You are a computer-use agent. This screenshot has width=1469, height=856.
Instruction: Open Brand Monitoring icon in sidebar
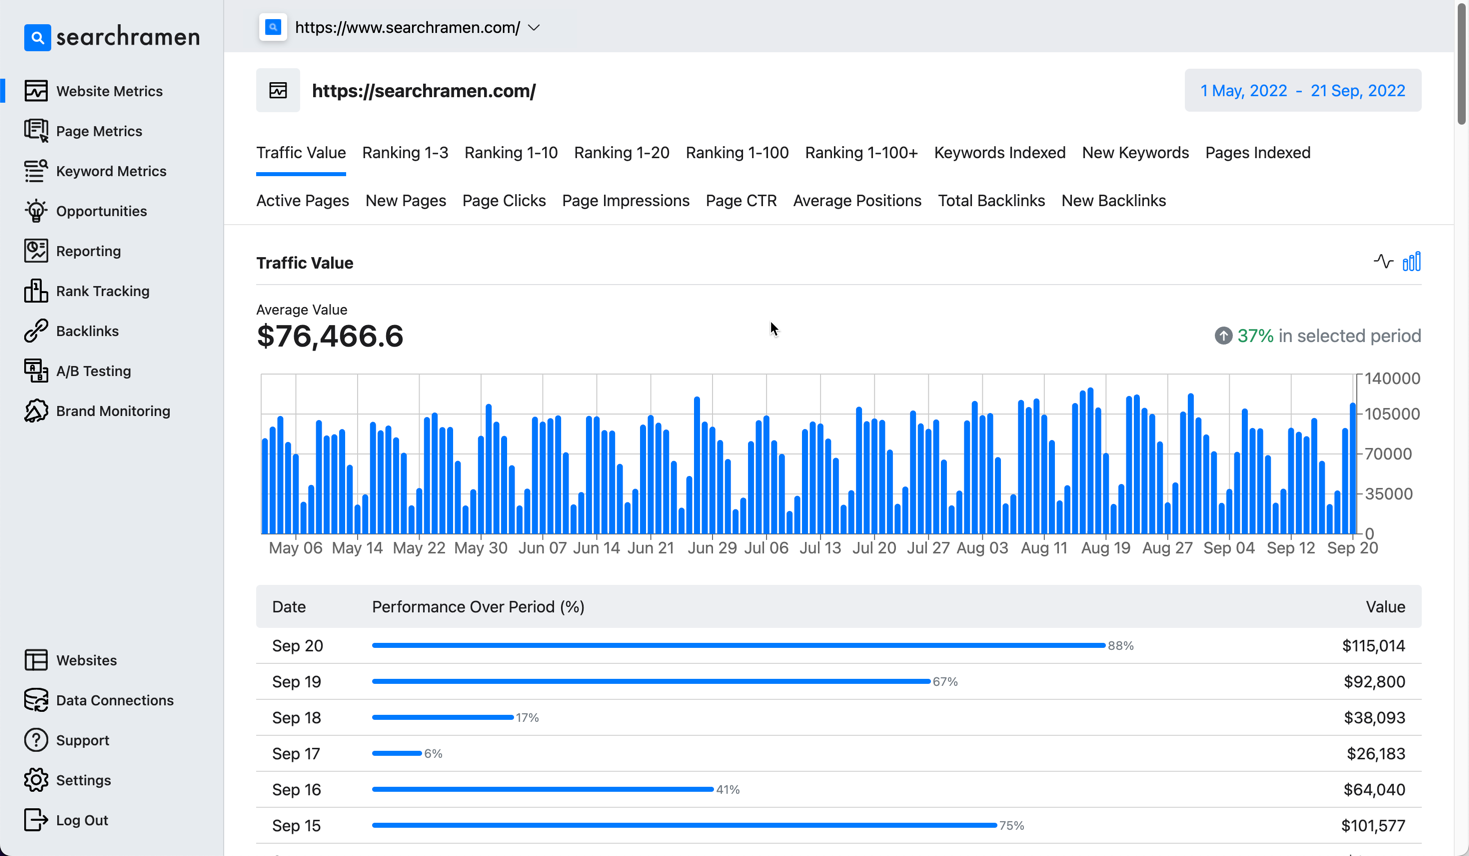tap(36, 411)
